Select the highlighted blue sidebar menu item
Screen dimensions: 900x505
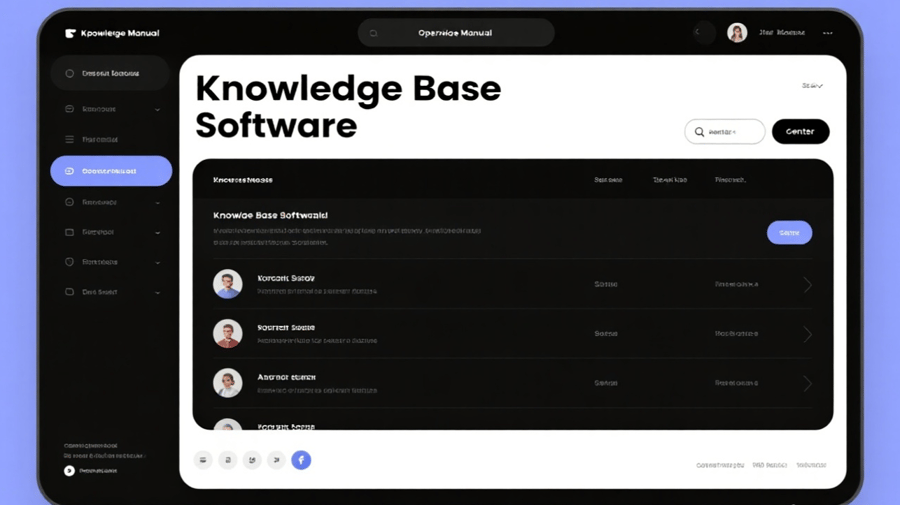click(111, 171)
